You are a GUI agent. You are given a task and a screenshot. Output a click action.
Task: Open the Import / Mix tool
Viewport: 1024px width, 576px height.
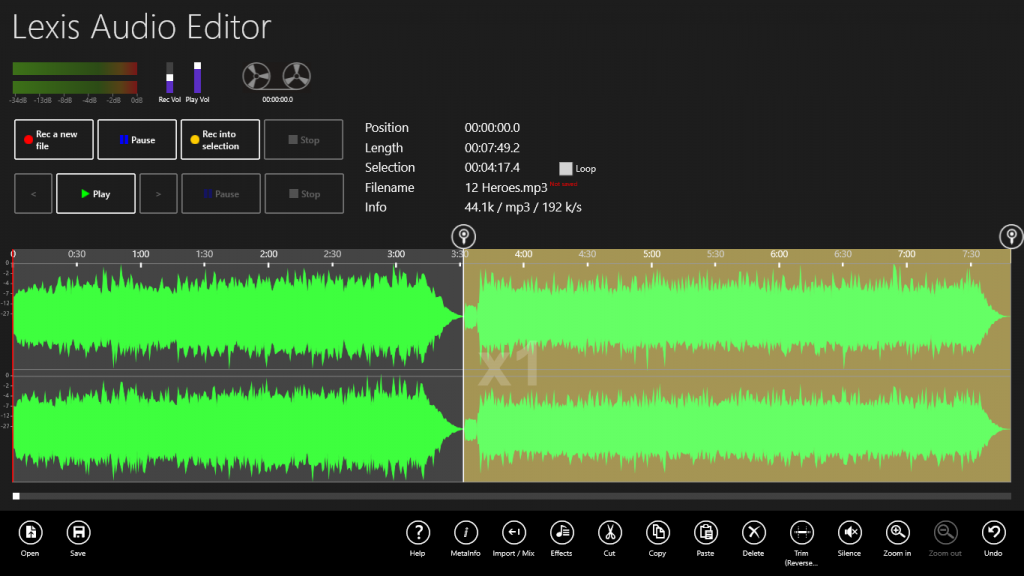click(x=513, y=533)
